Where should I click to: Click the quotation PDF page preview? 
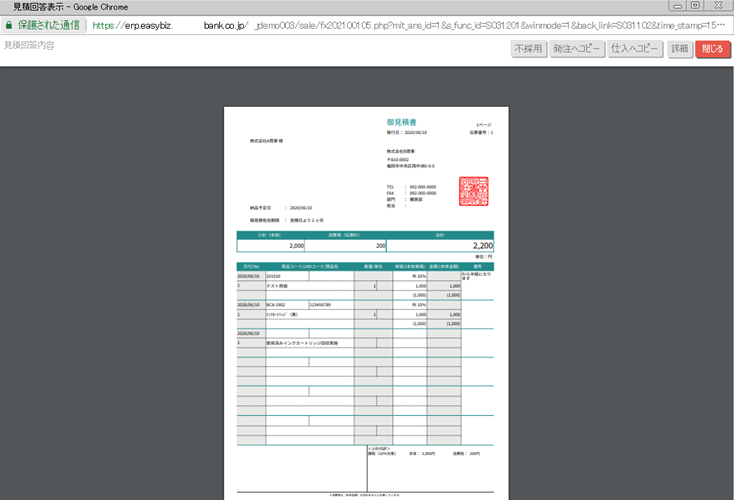point(366,303)
